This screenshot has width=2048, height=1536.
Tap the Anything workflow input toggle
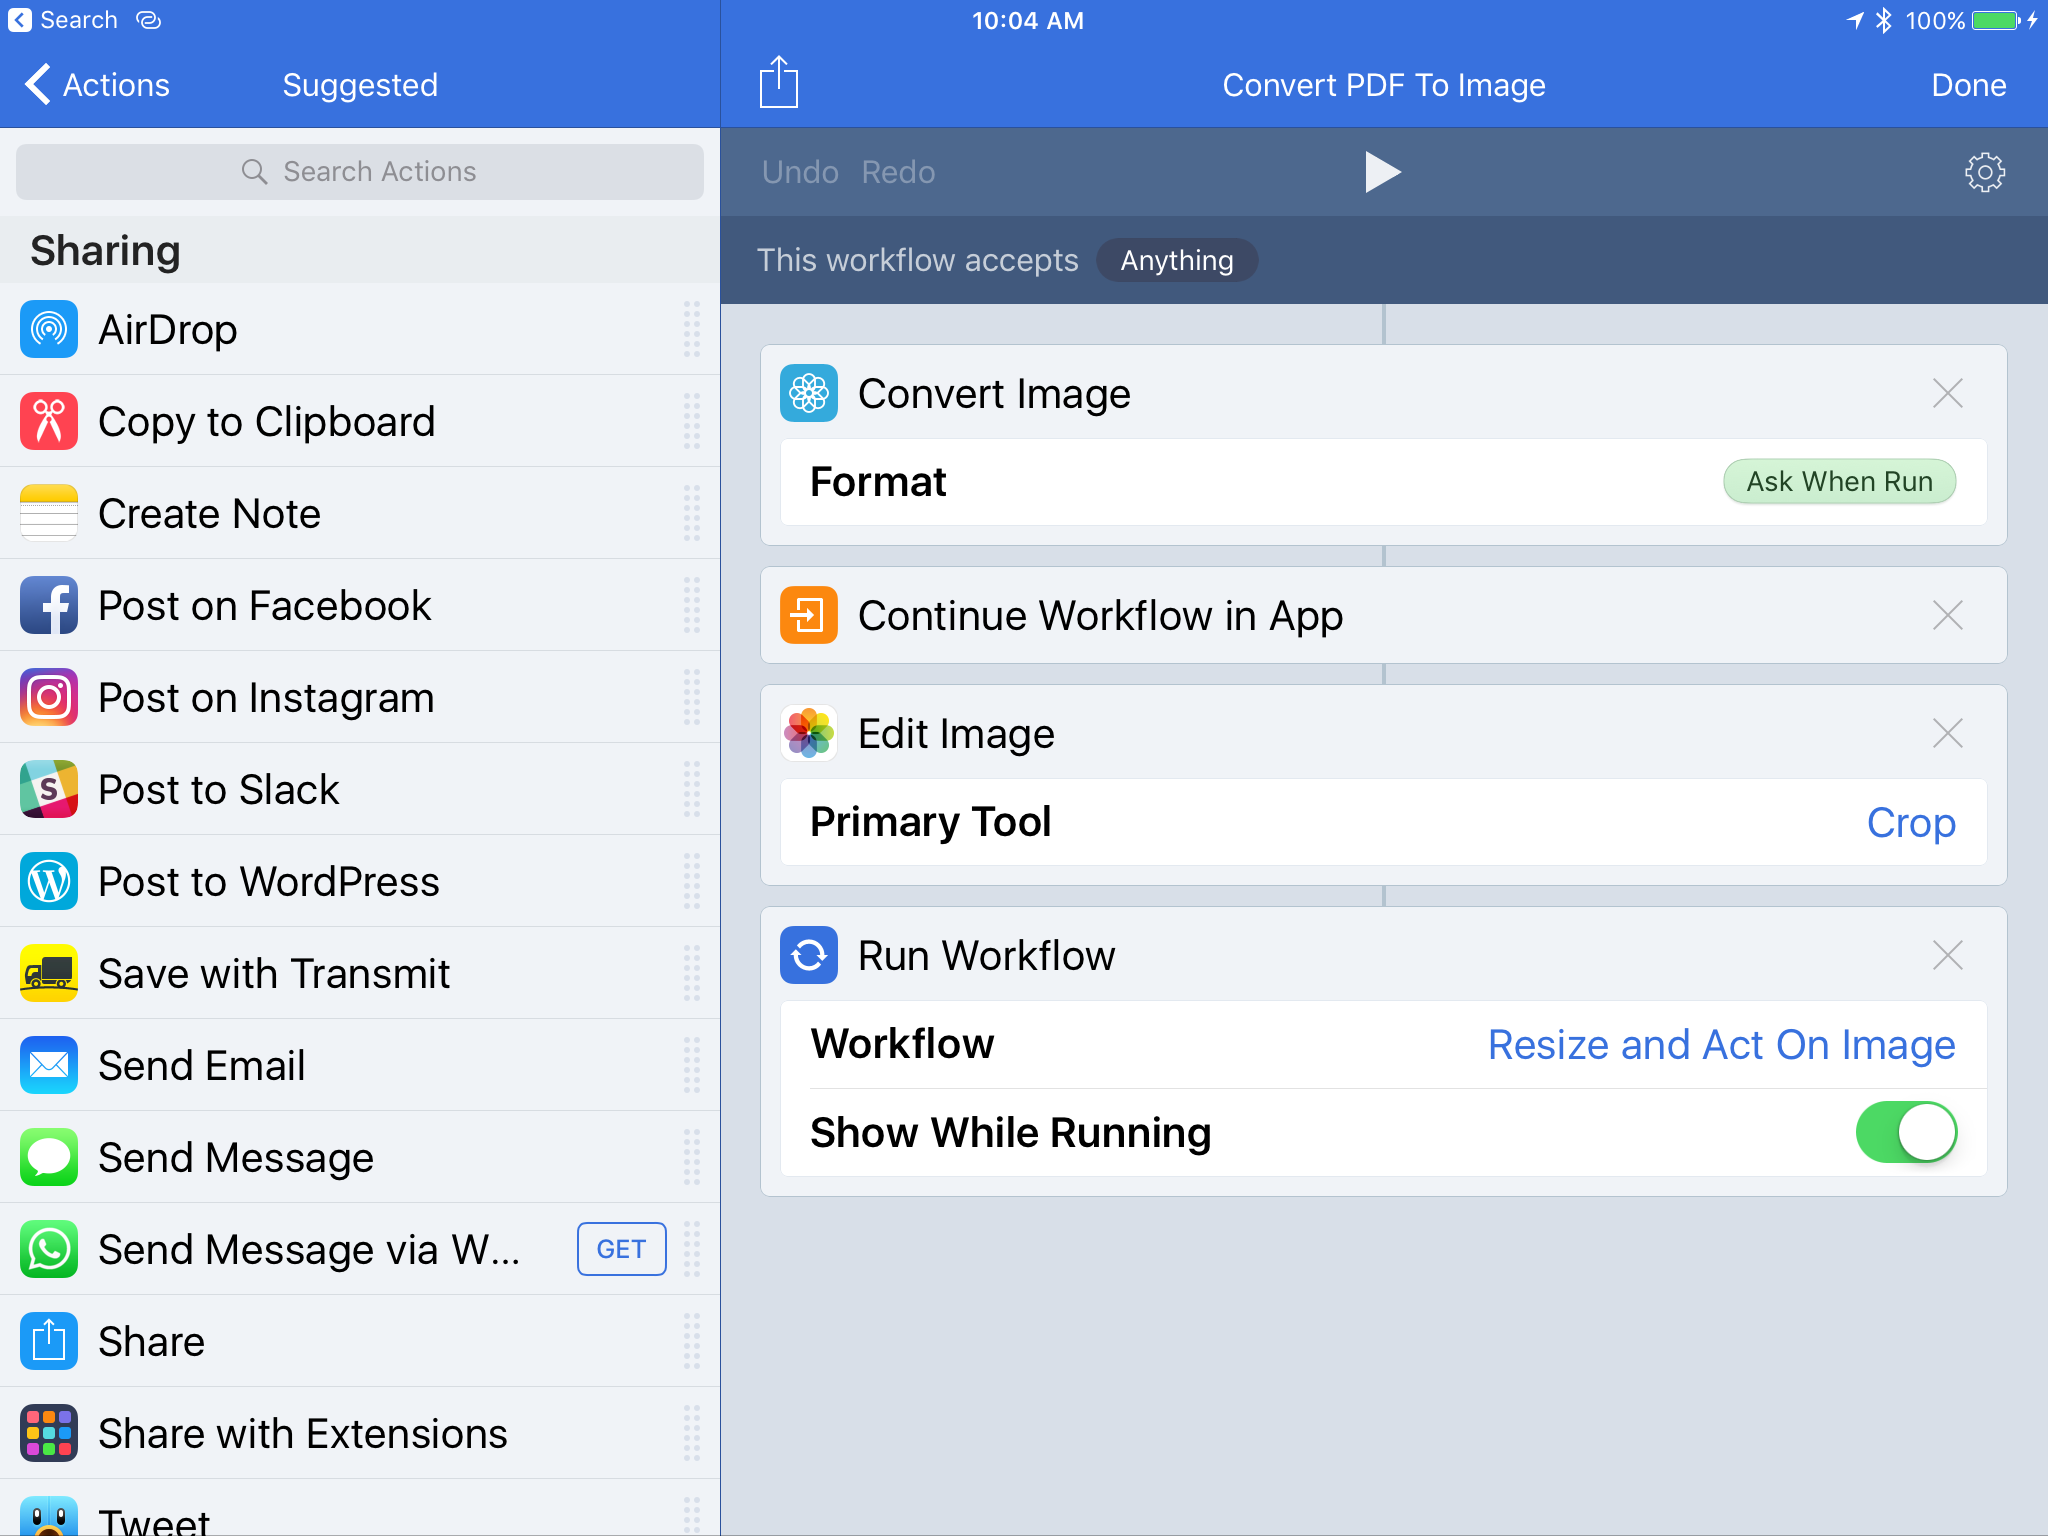click(1177, 260)
